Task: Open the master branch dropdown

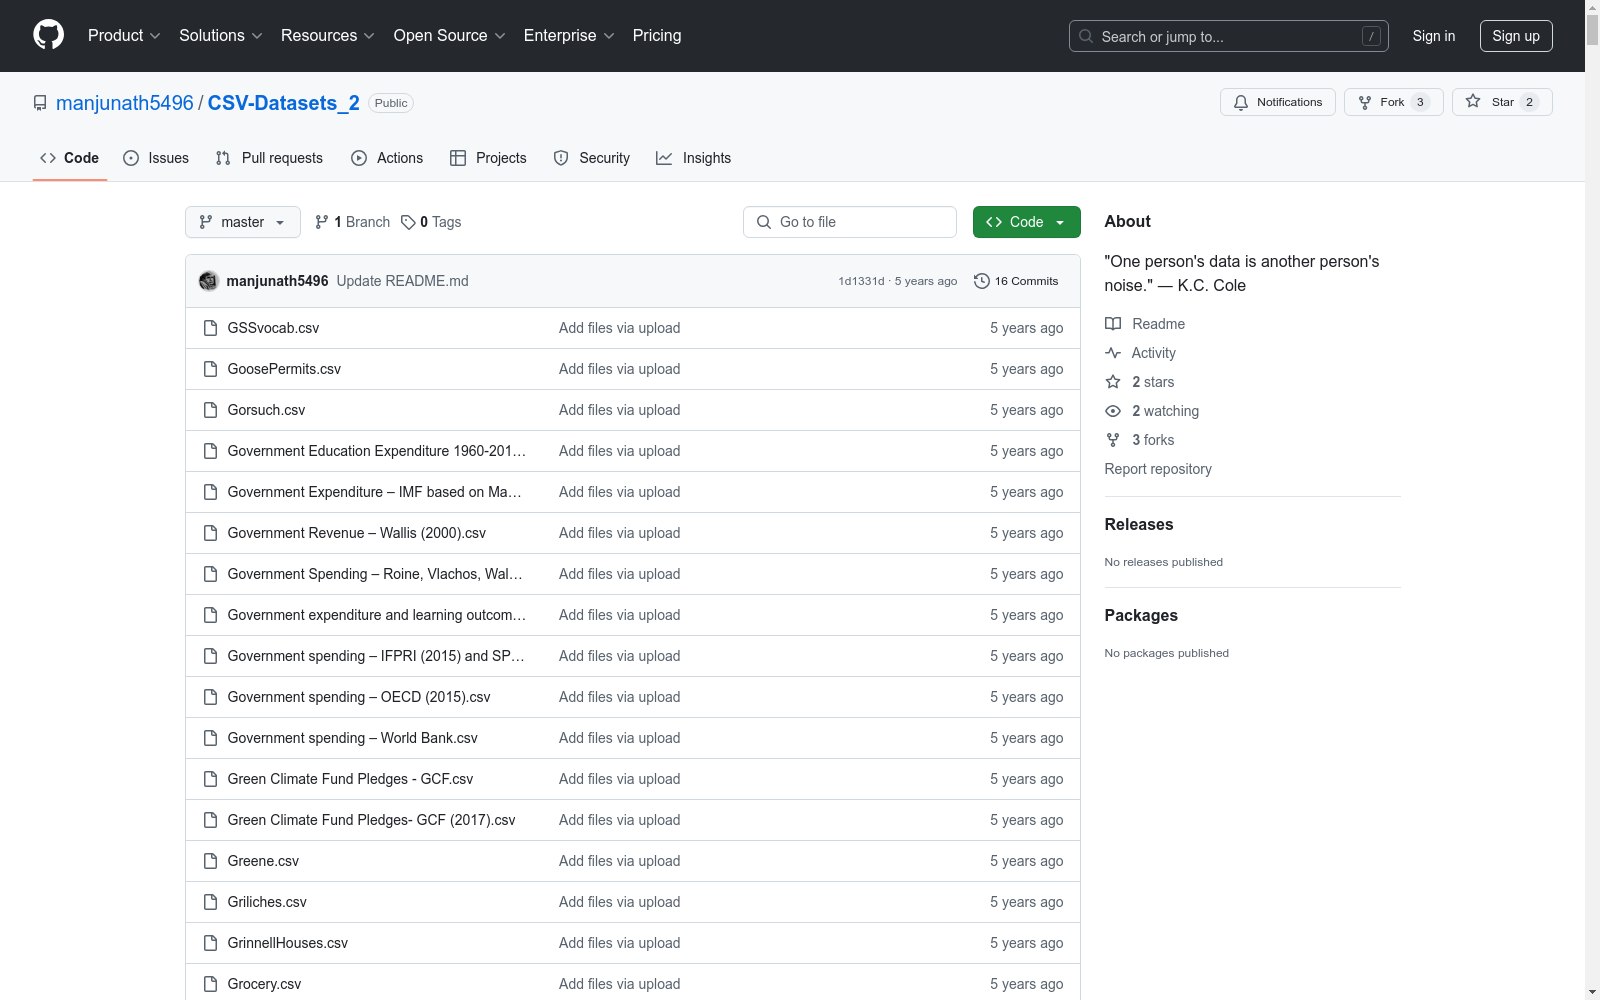Action: click(x=243, y=222)
